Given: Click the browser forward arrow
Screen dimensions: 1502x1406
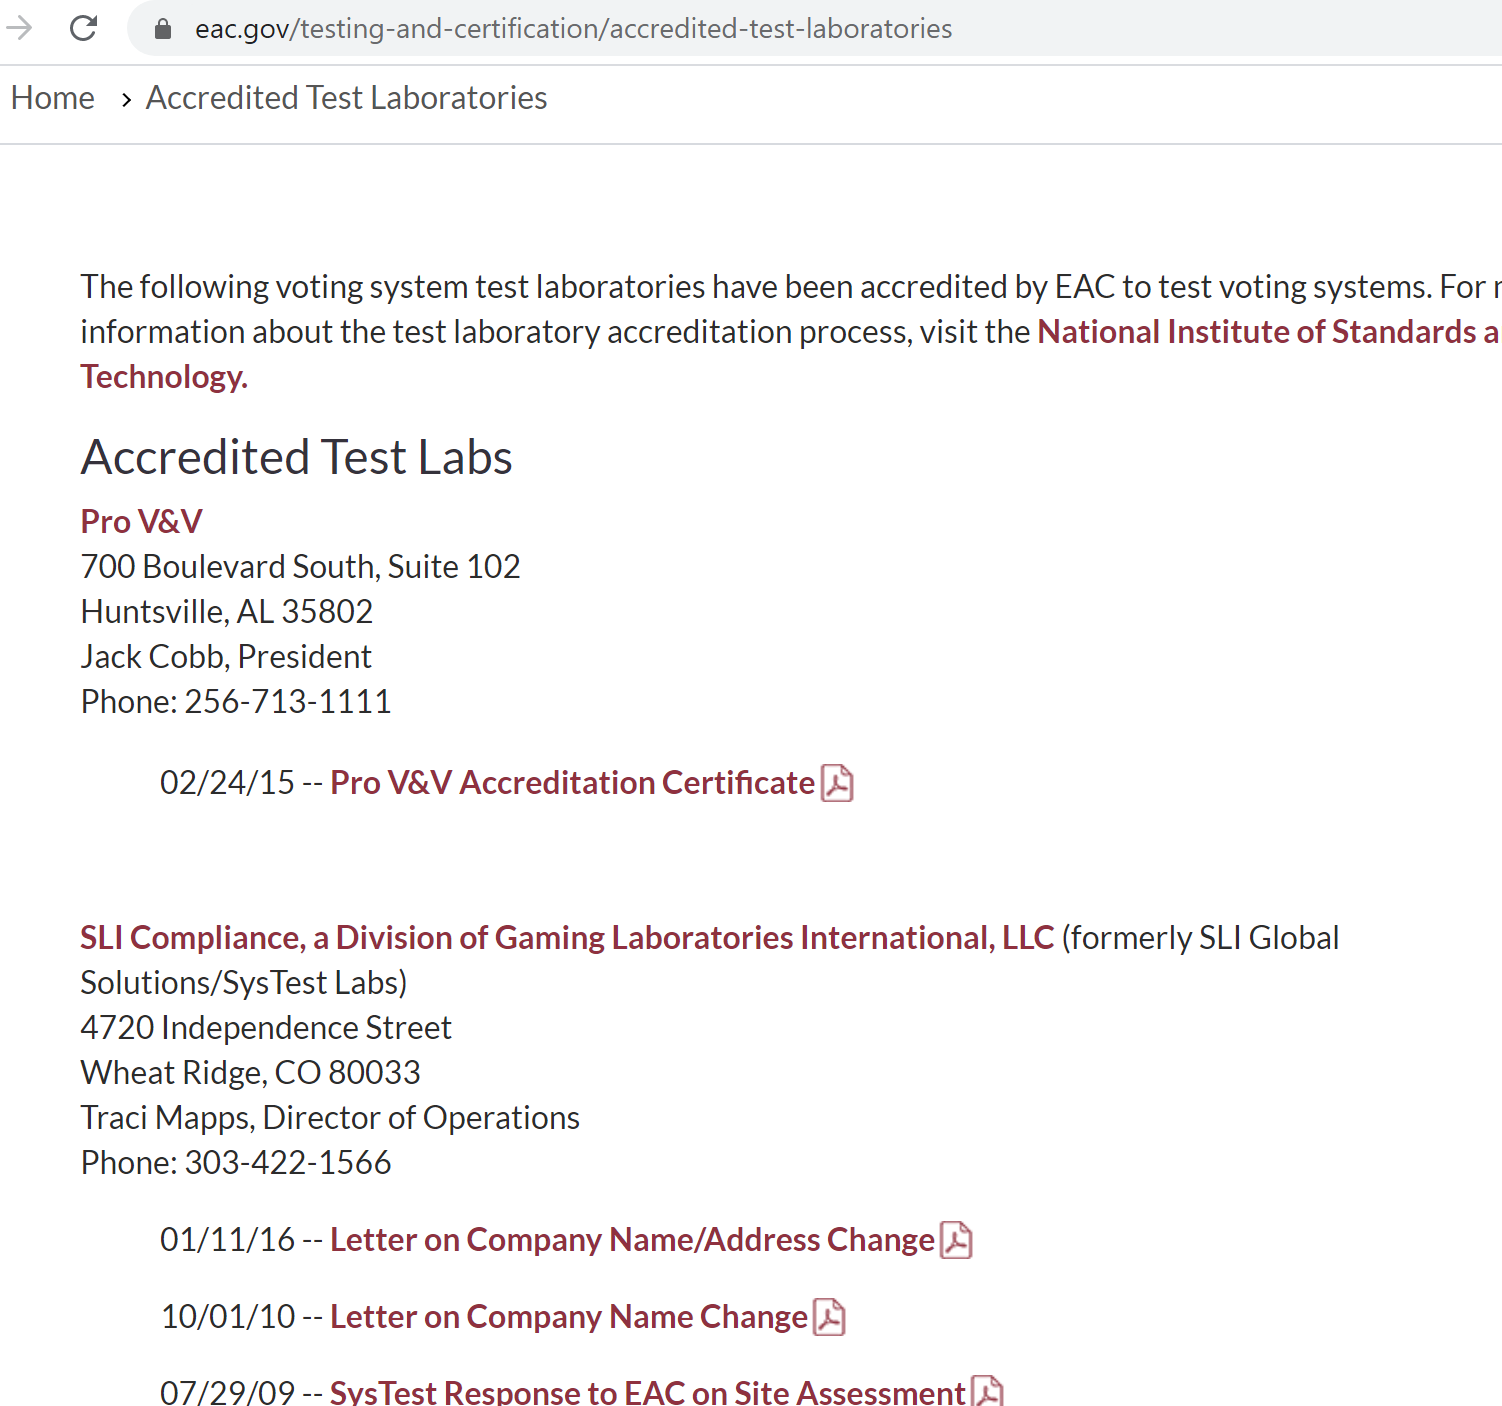Looking at the screenshot, I should 19,28.
